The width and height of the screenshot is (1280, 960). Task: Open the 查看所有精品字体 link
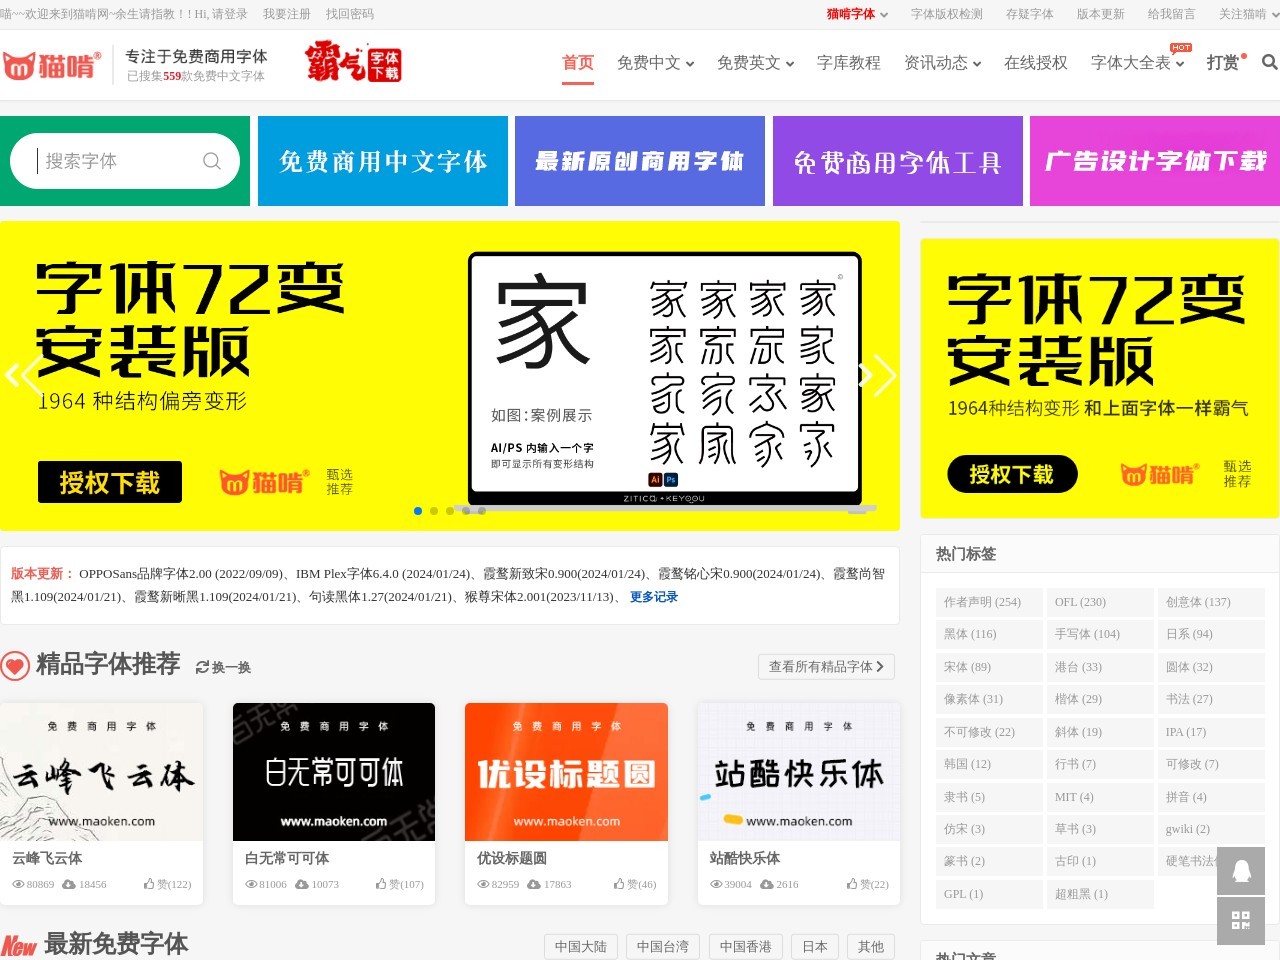[x=826, y=666]
